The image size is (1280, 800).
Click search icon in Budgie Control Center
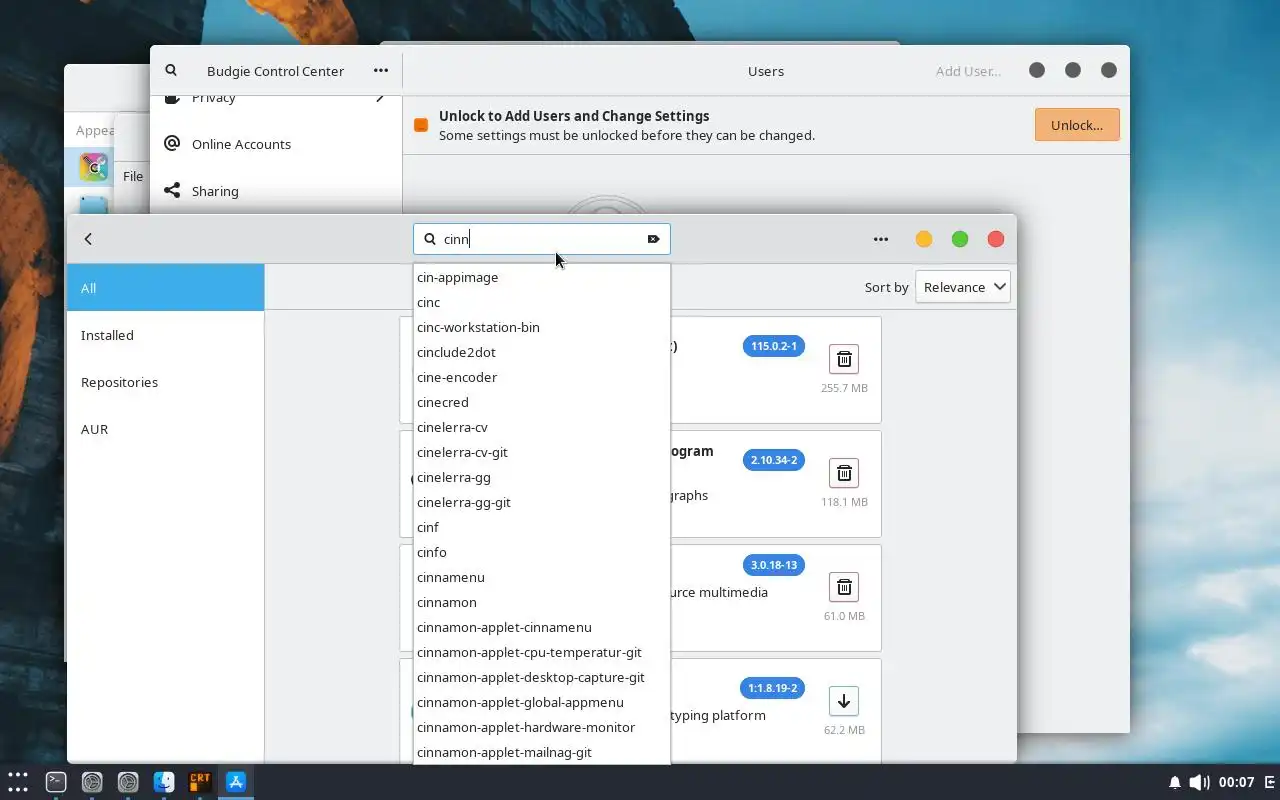(x=171, y=71)
